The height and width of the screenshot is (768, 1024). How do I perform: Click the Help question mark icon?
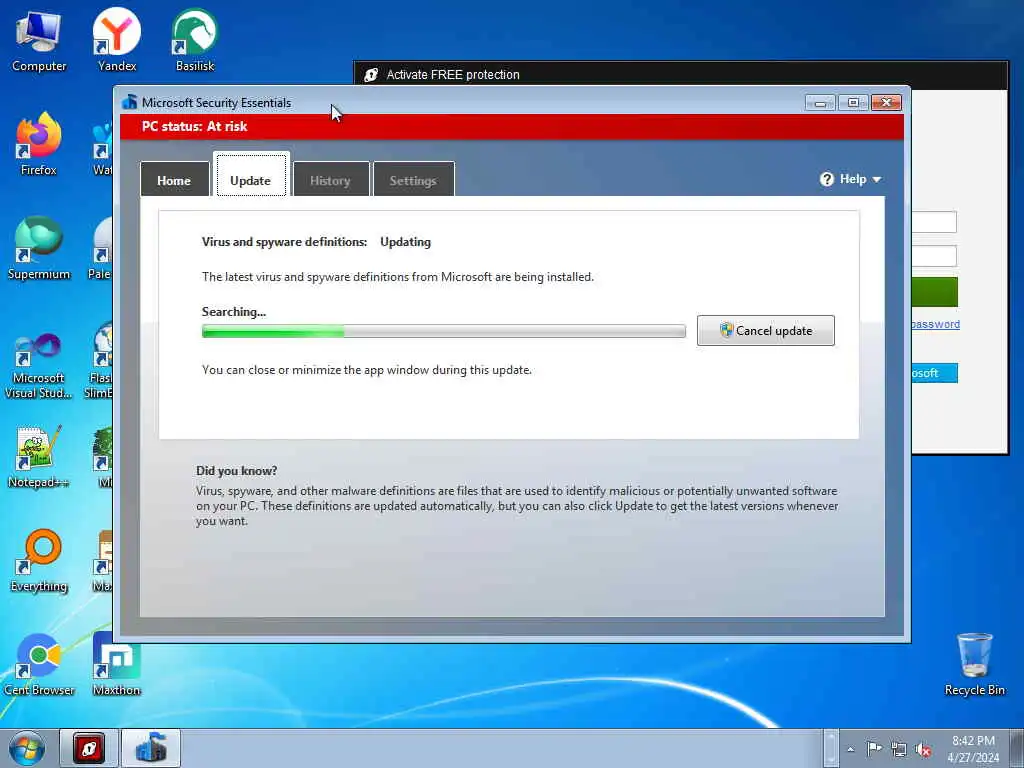point(827,179)
